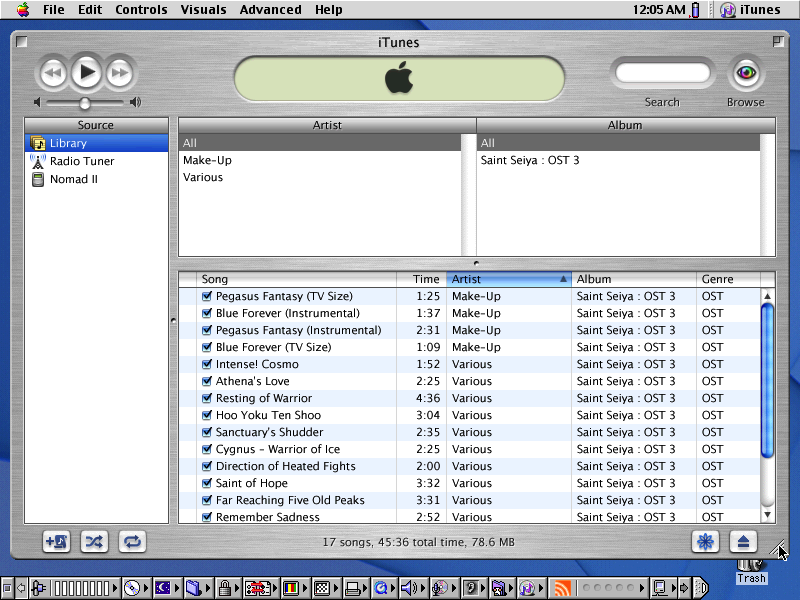
Task: Select All in the Artist browser
Action: (320, 143)
